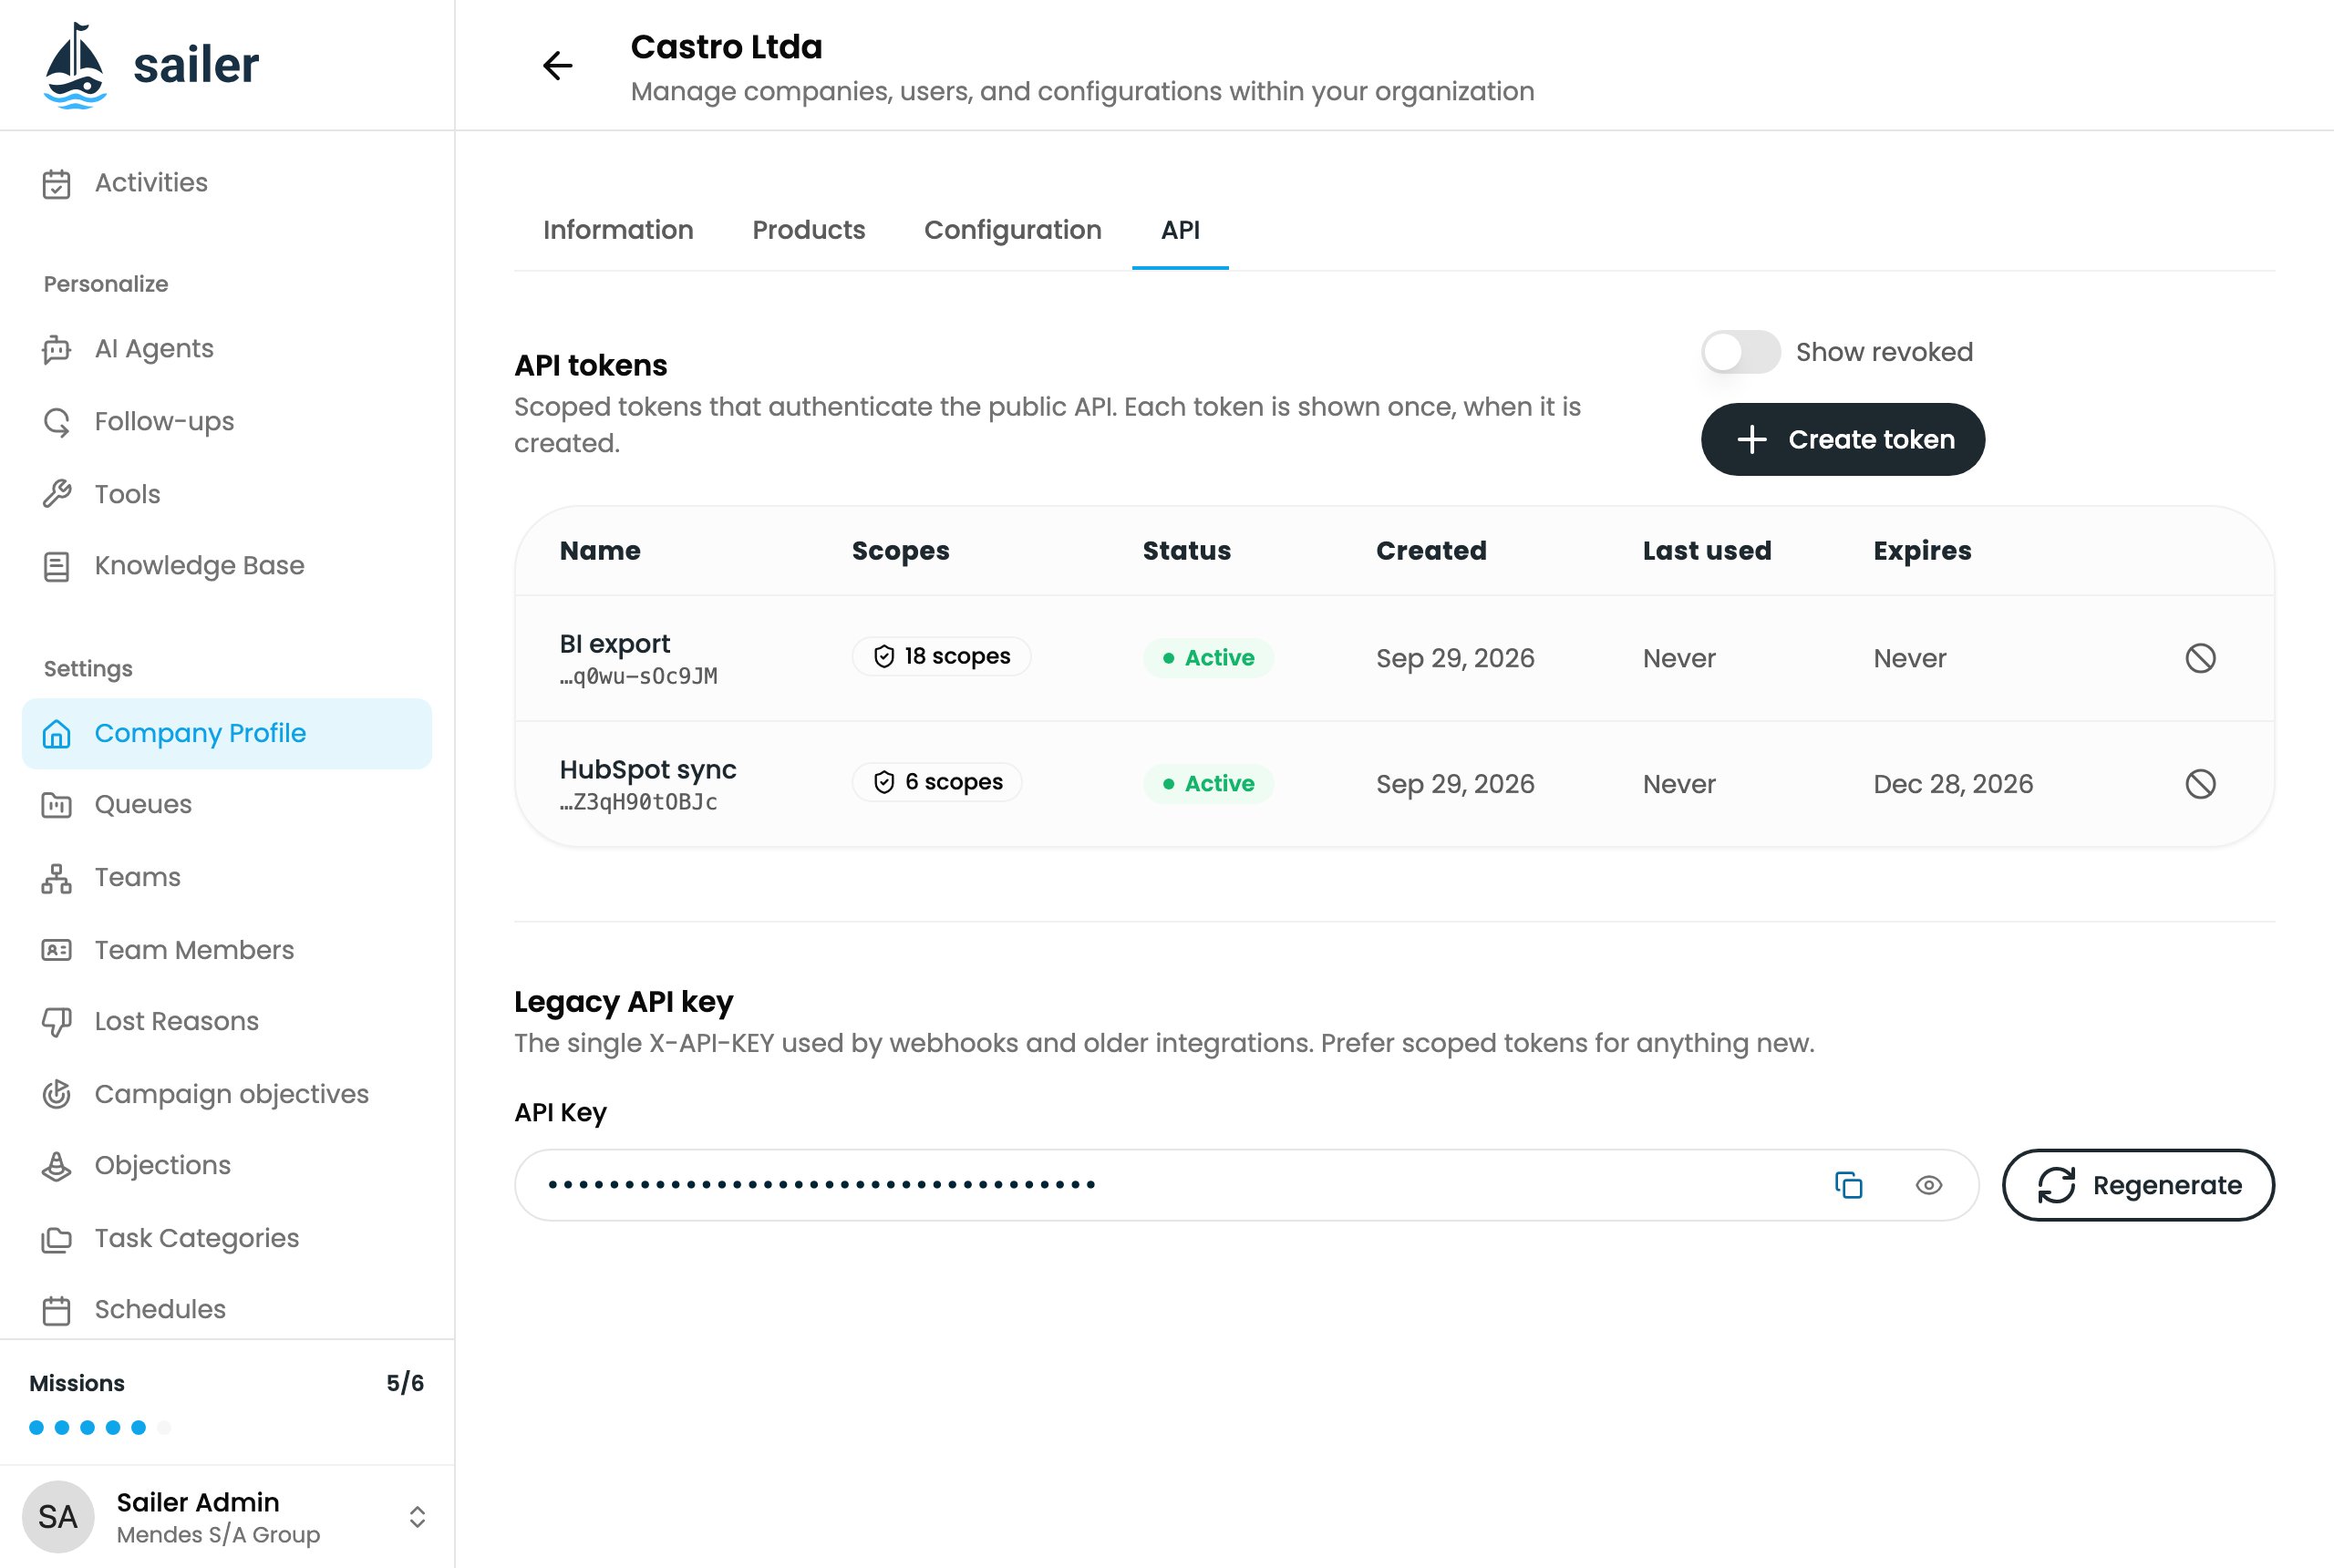Screen dimensions: 2334x1568
Task: Open Teams settings page
Action: (226, 877)
